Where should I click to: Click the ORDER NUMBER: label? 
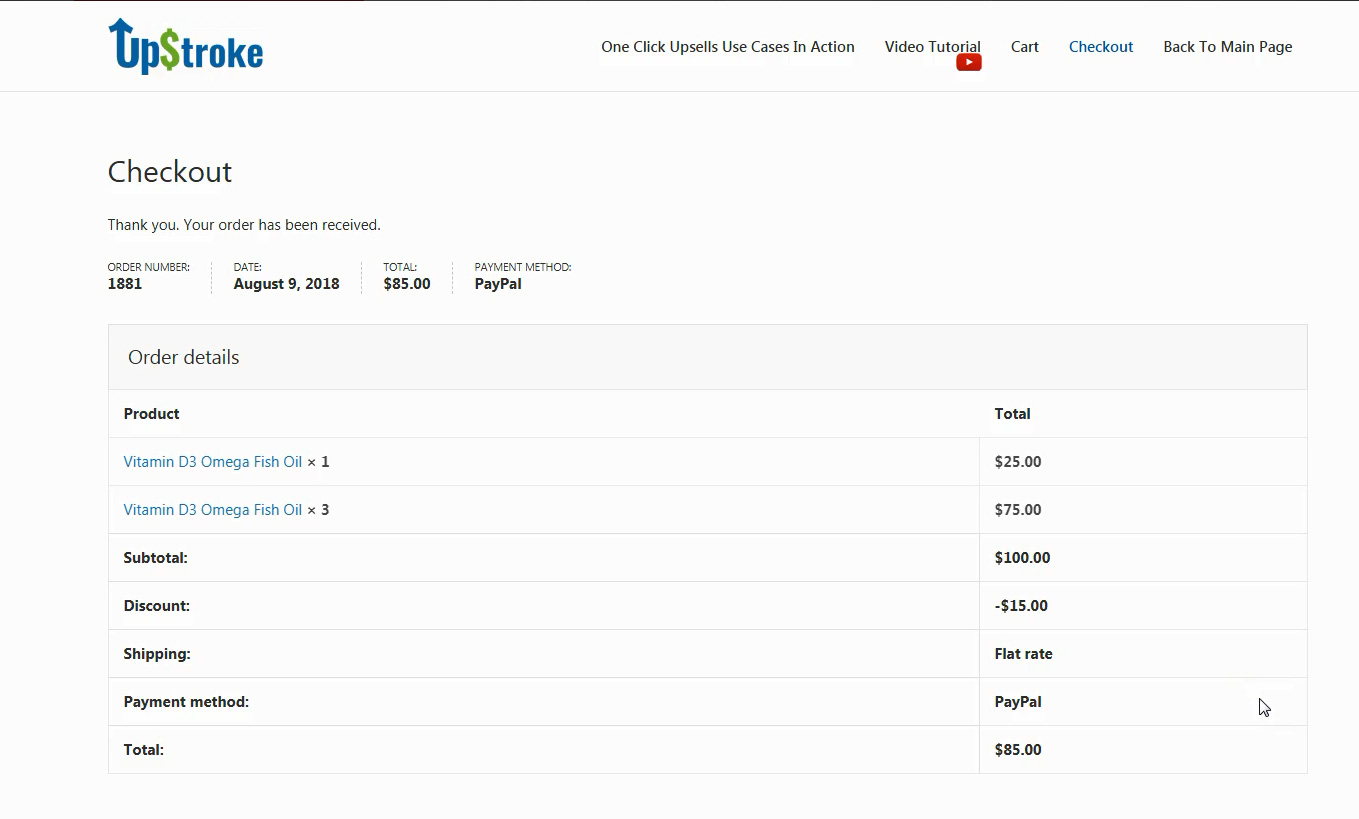click(148, 267)
